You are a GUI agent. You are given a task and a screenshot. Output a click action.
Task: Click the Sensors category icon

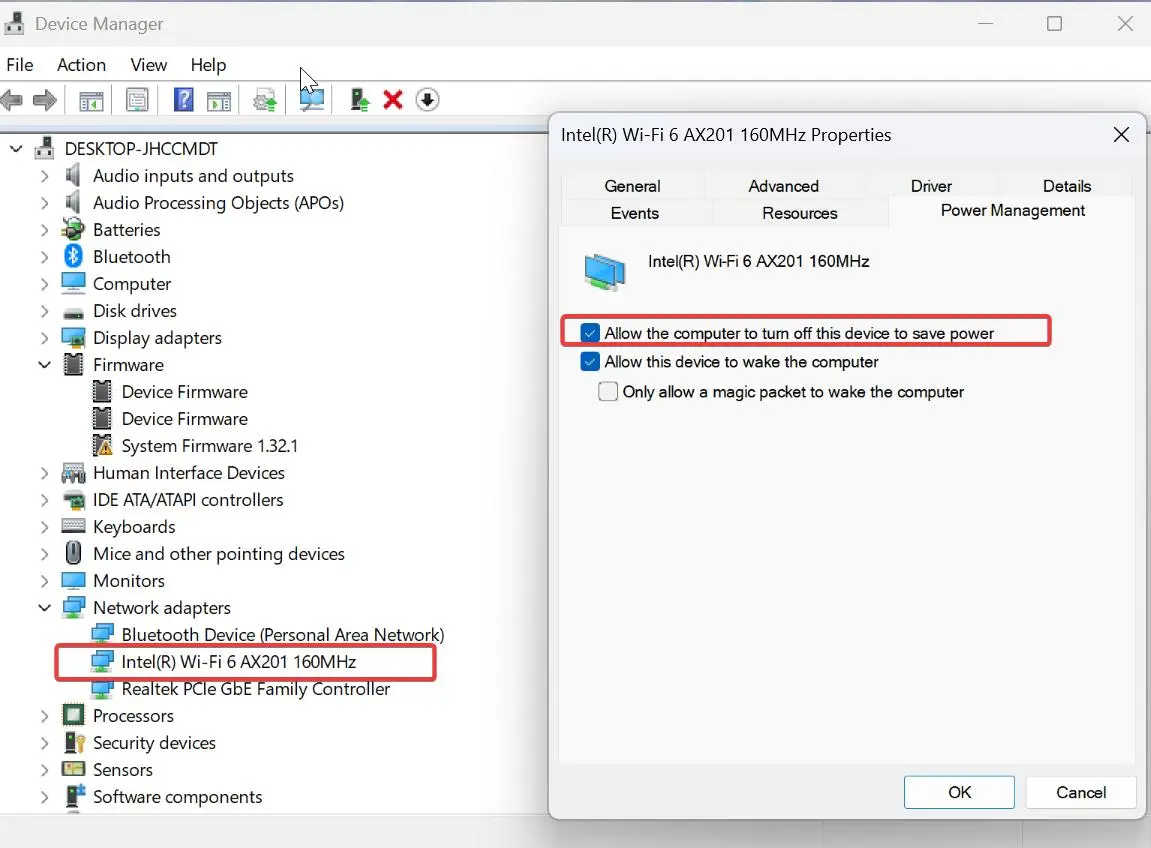click(x=73, y=769)
